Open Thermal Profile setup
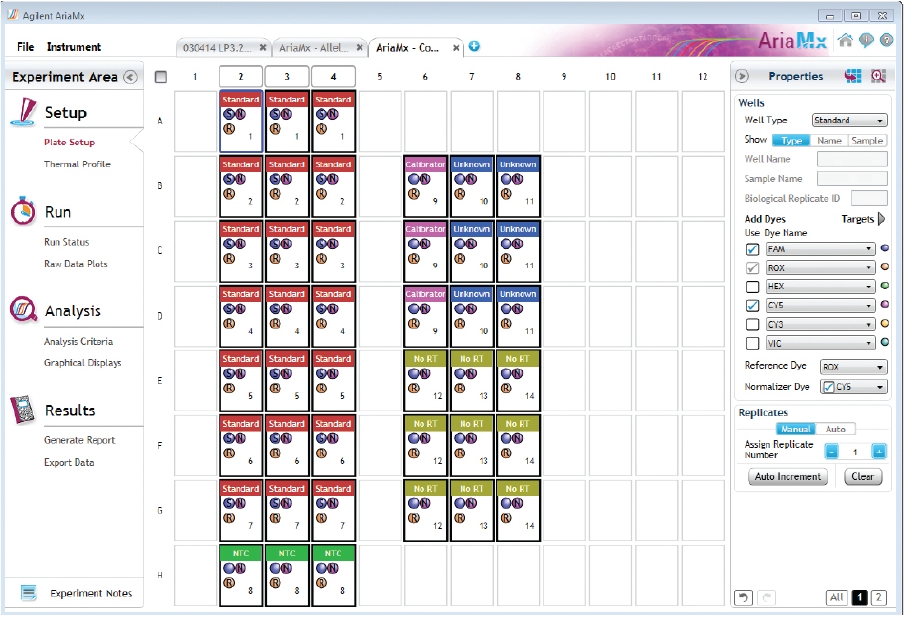Viewport: 904px width, 618px height. point(77,164)
